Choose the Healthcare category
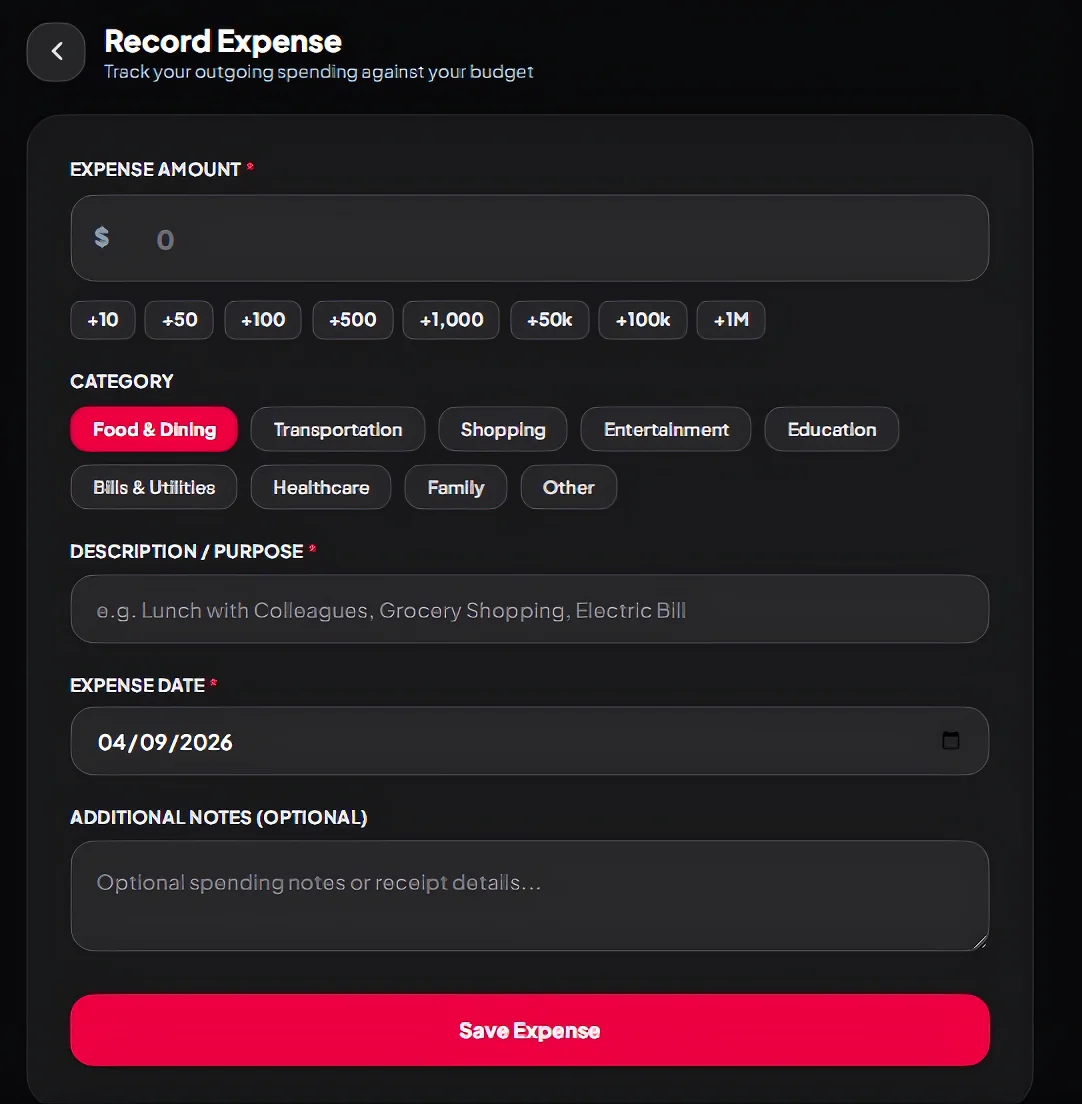1082x1104 pixels. pos(321,487)
